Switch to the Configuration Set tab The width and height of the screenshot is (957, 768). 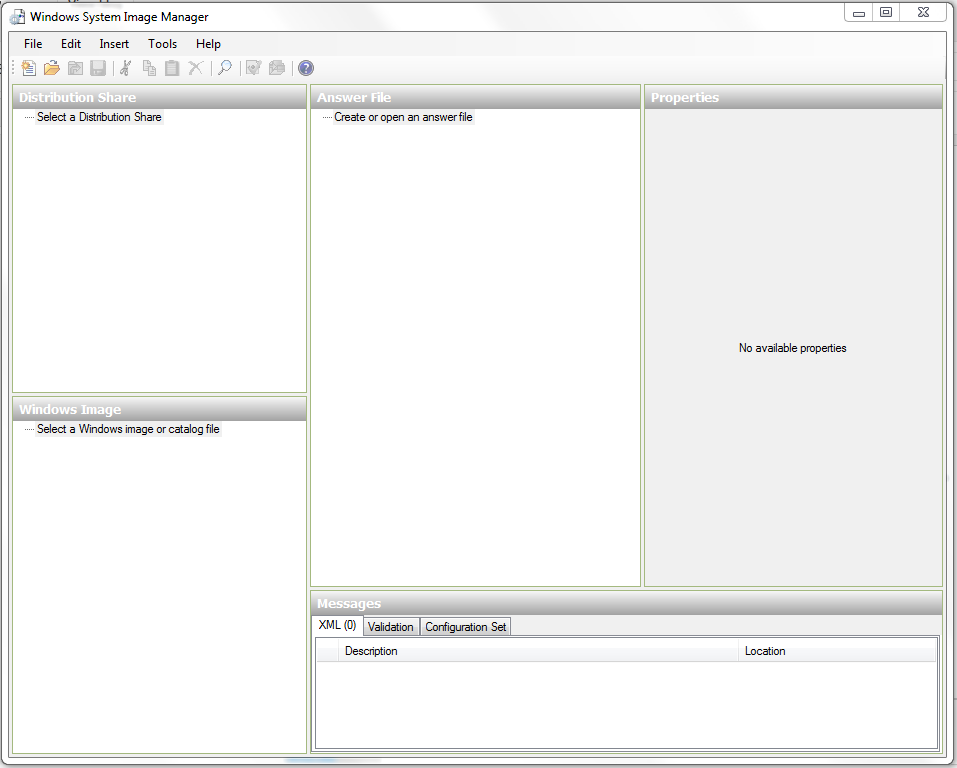466,627
